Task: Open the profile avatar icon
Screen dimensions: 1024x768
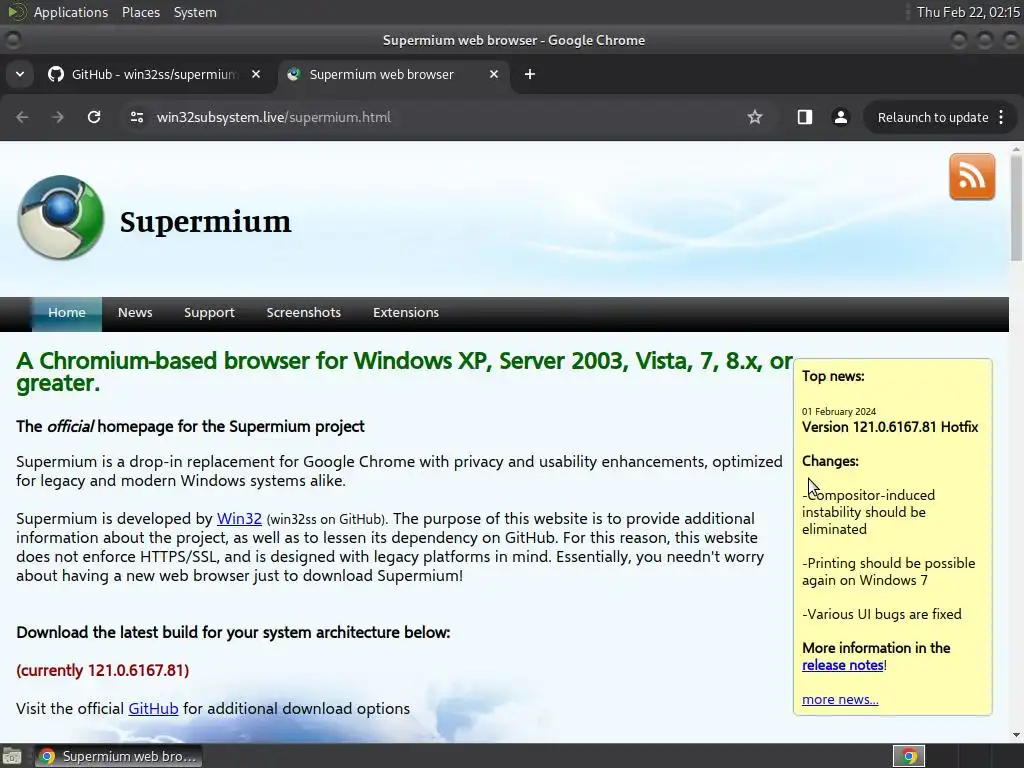Action: pos(840,117)
